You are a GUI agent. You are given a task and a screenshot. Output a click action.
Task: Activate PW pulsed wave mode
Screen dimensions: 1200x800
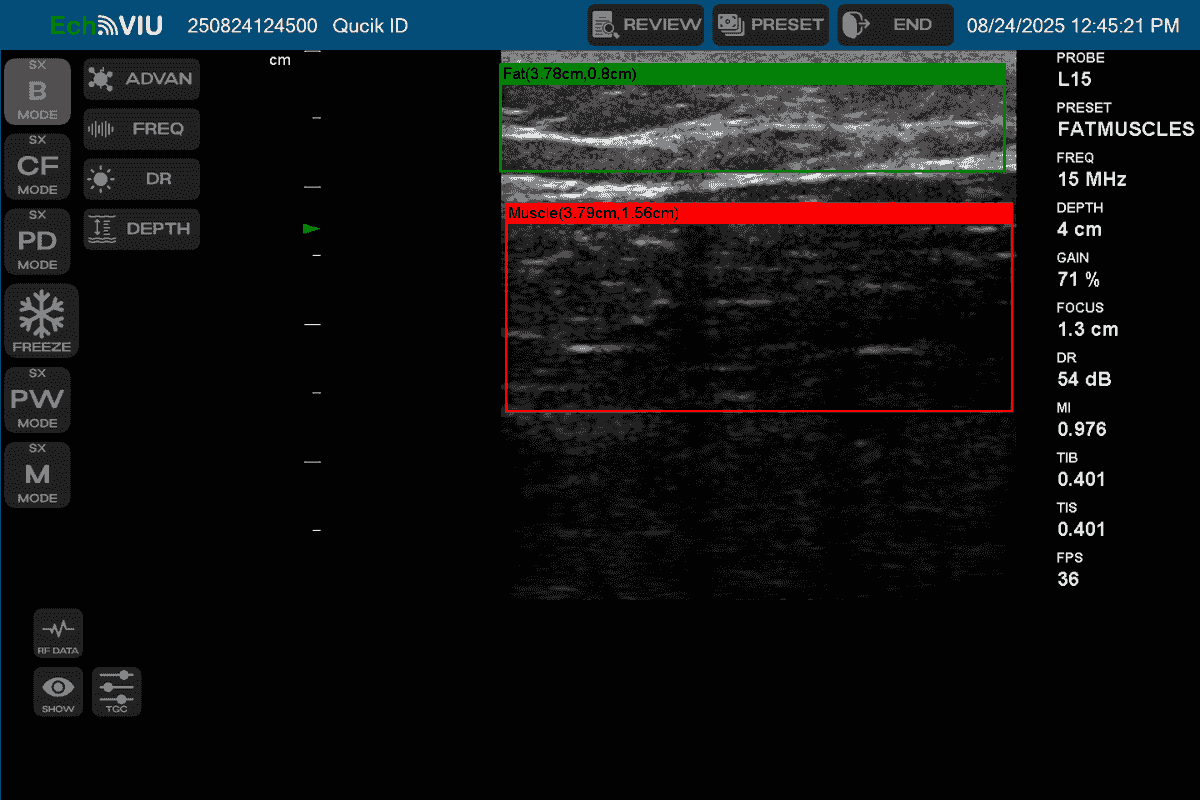(x=38, y=400)
